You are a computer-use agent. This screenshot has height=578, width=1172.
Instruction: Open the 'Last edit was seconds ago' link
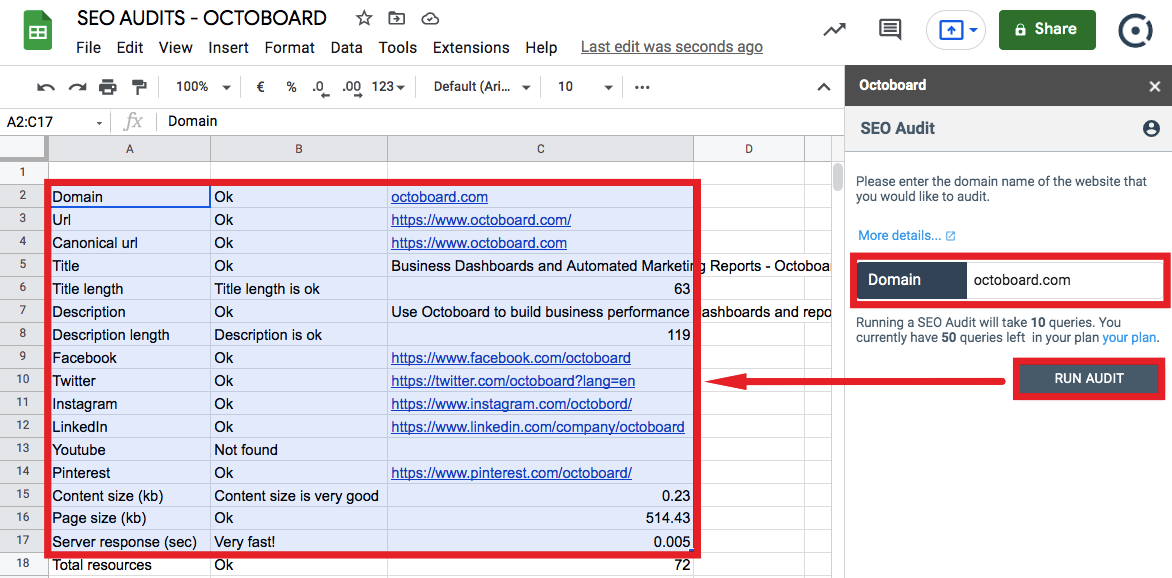[672, 47]
